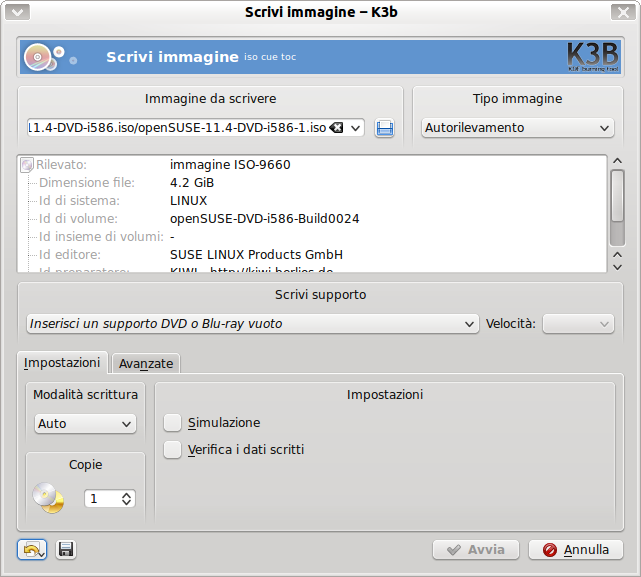Click the Copie number field
Viewport: 641px width, 577px height.
pos(102,499)
